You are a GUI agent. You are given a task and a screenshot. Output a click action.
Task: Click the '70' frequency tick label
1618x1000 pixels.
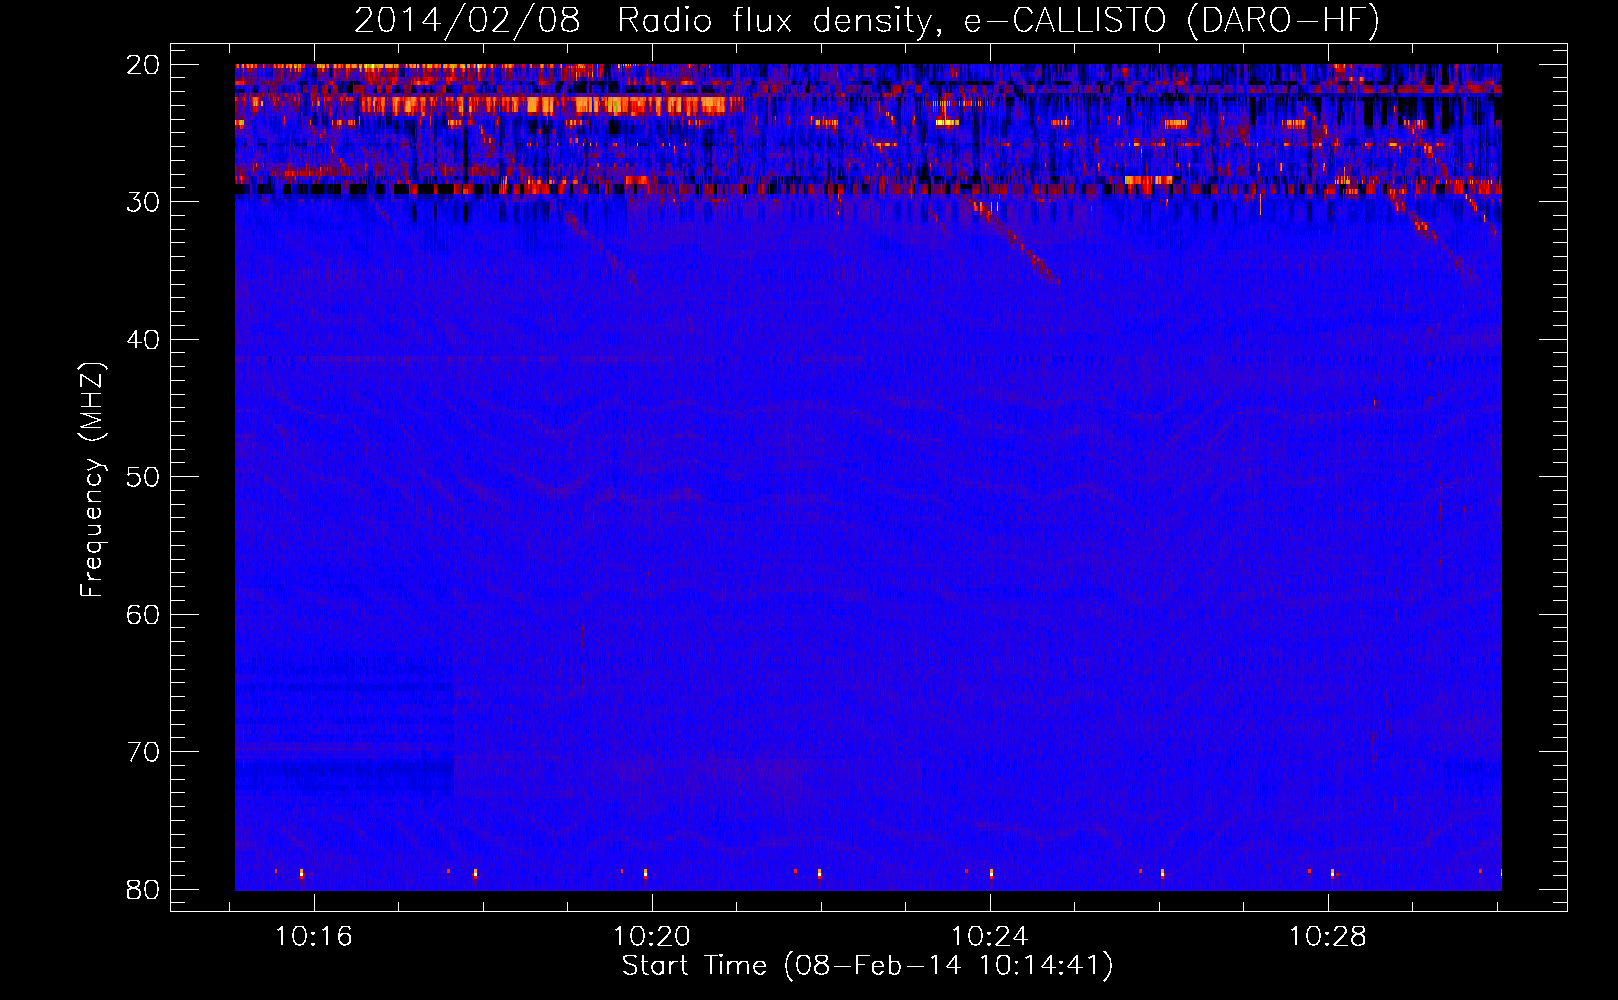click(x=143, y=752)
